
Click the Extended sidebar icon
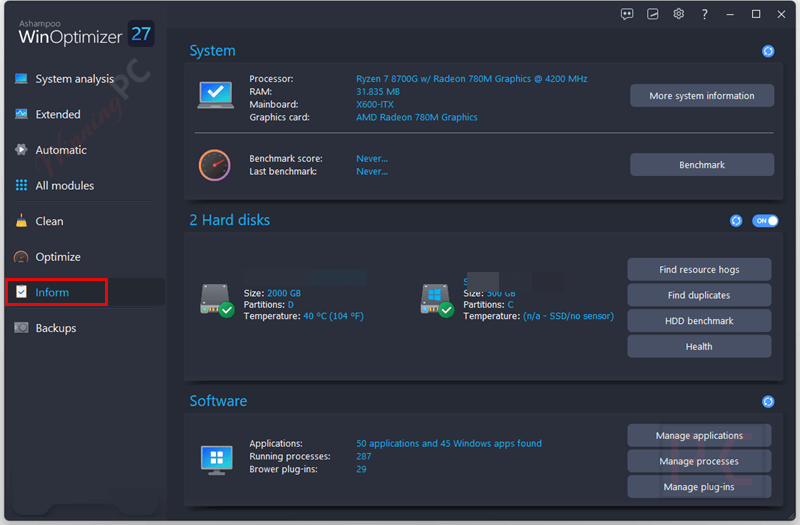21,114
